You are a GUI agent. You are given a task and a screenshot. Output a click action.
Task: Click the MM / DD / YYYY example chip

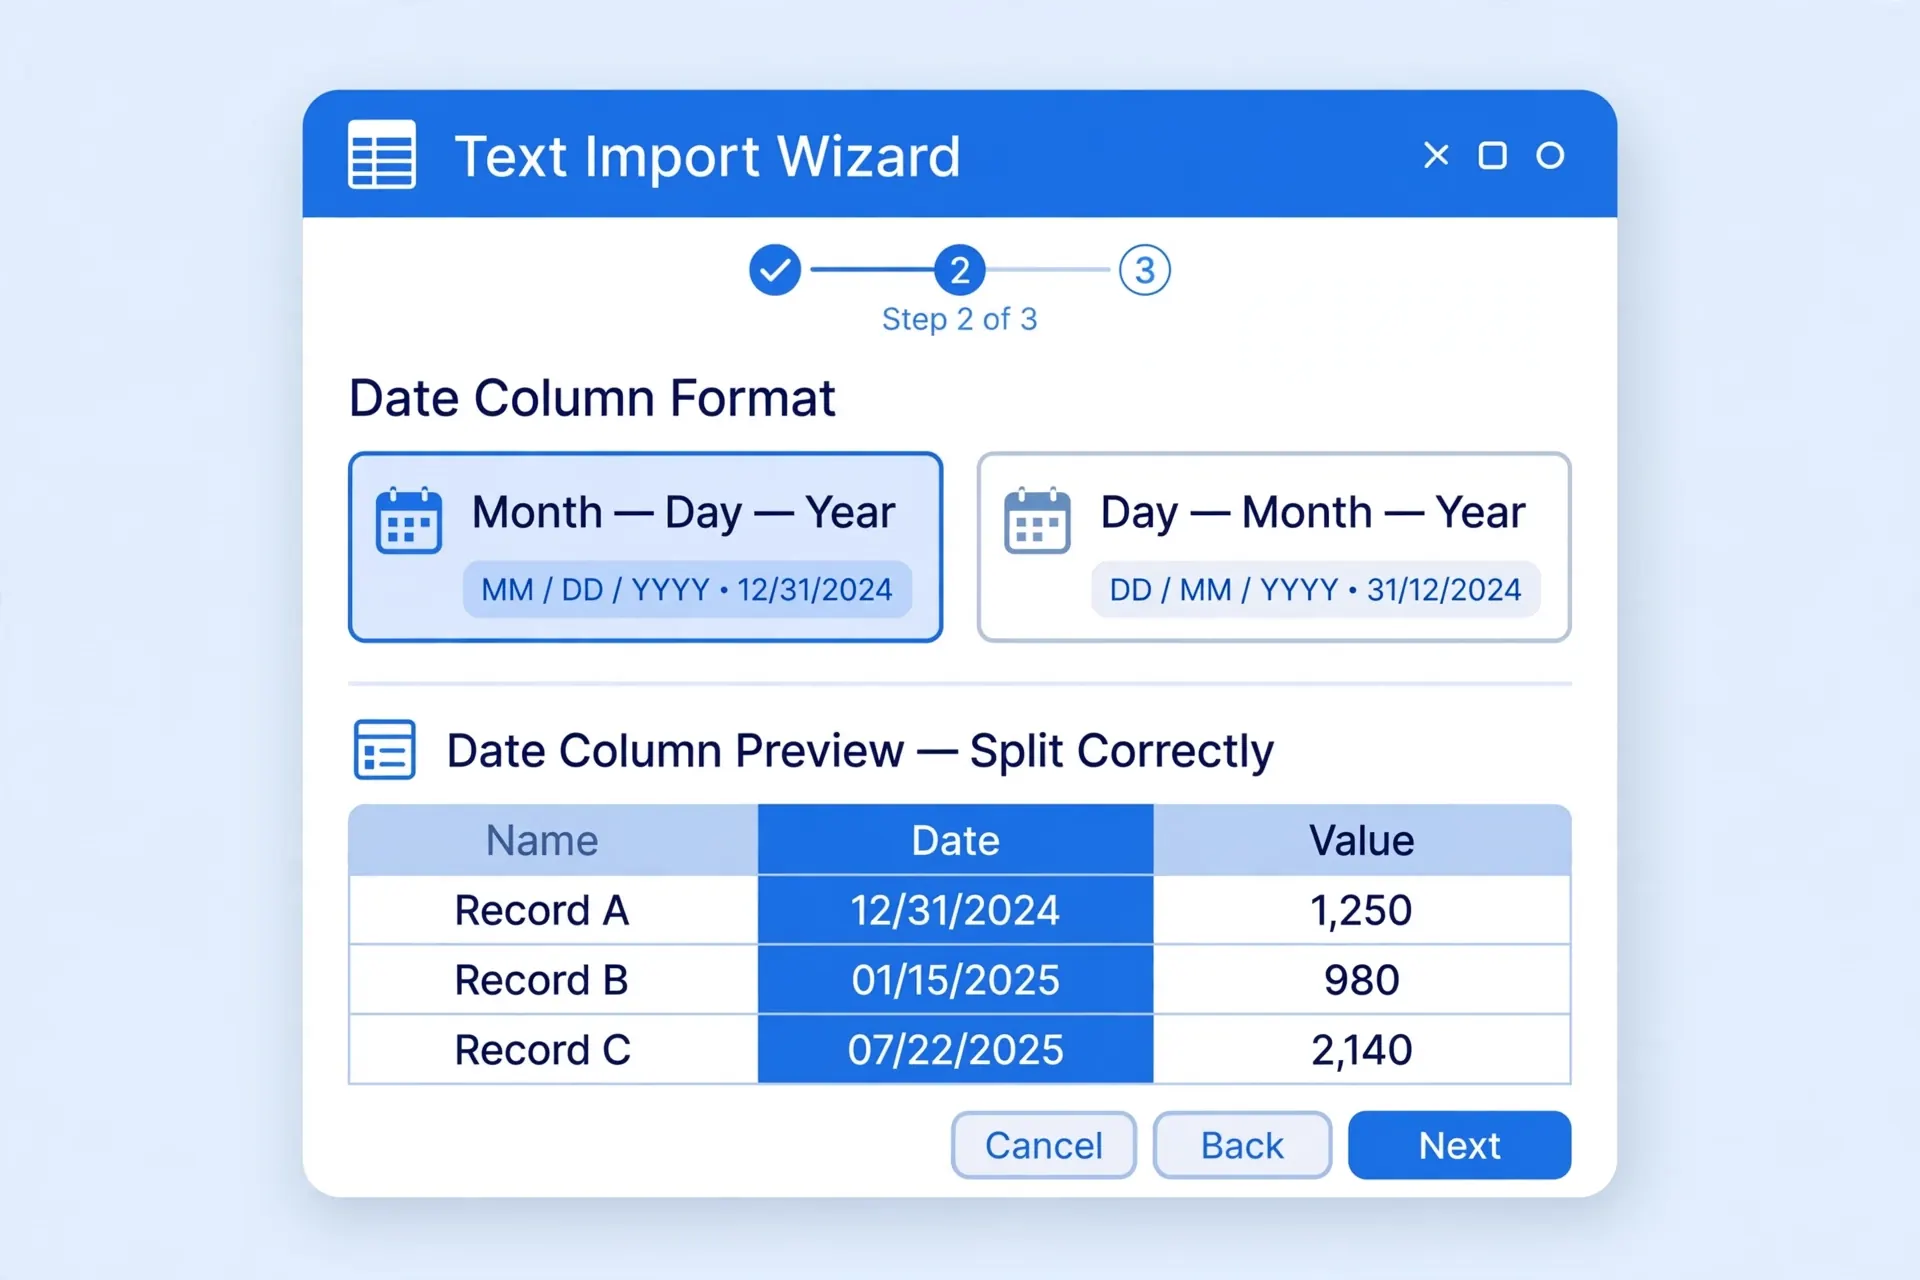687,589
